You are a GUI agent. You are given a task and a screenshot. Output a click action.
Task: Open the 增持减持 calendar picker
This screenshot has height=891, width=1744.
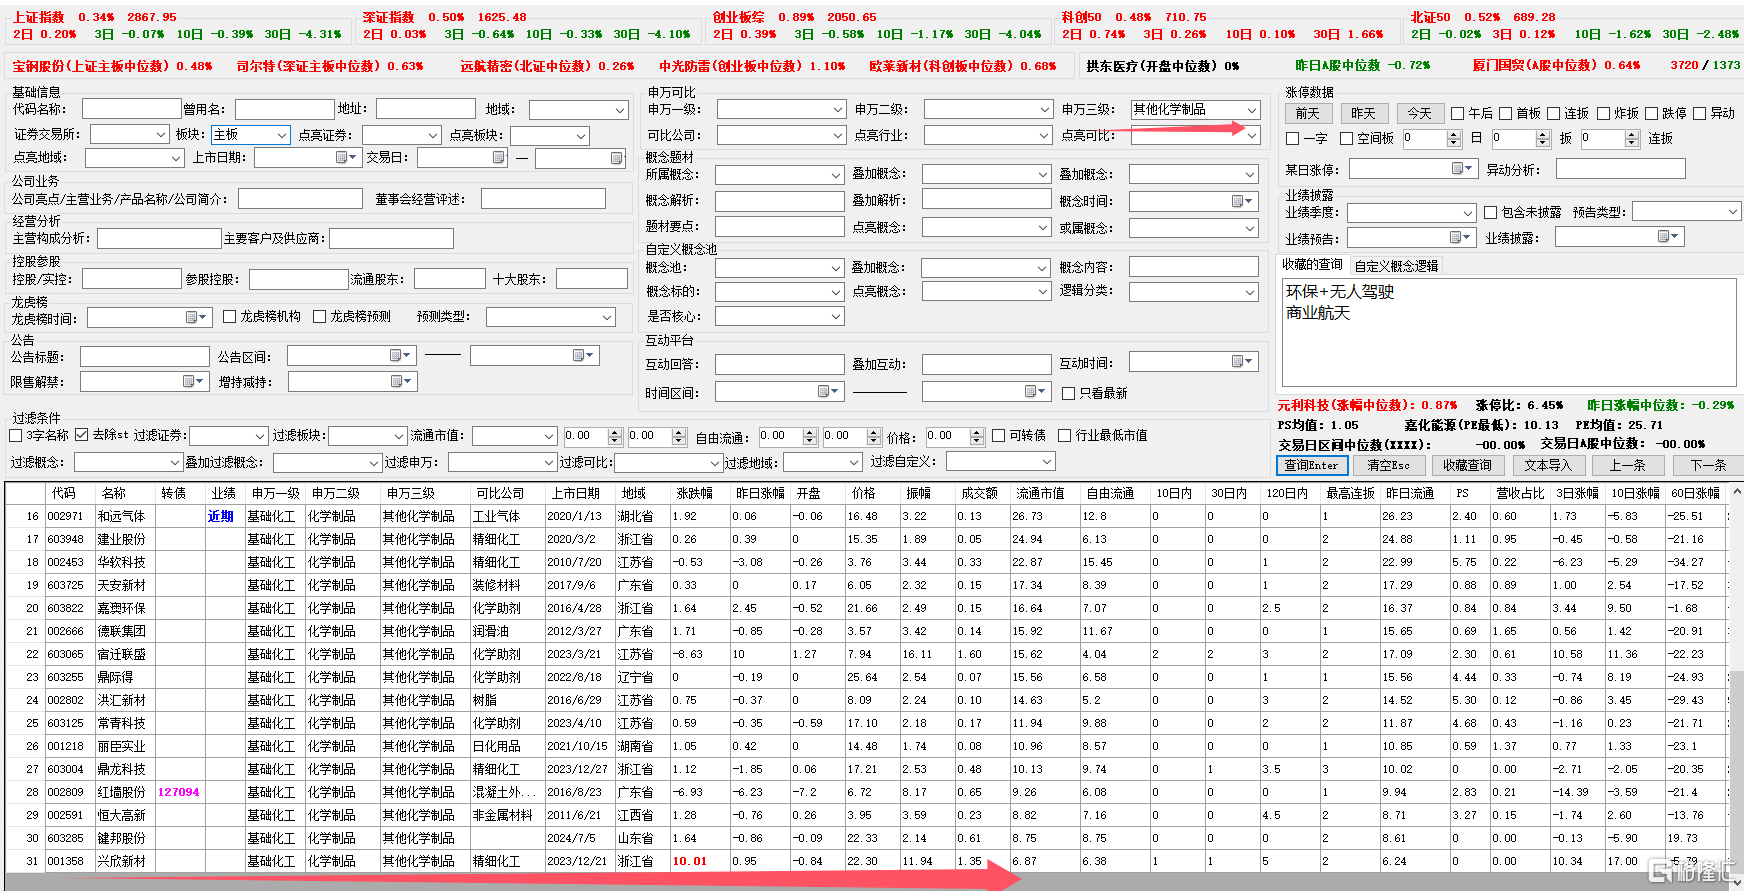pos(401,381)
